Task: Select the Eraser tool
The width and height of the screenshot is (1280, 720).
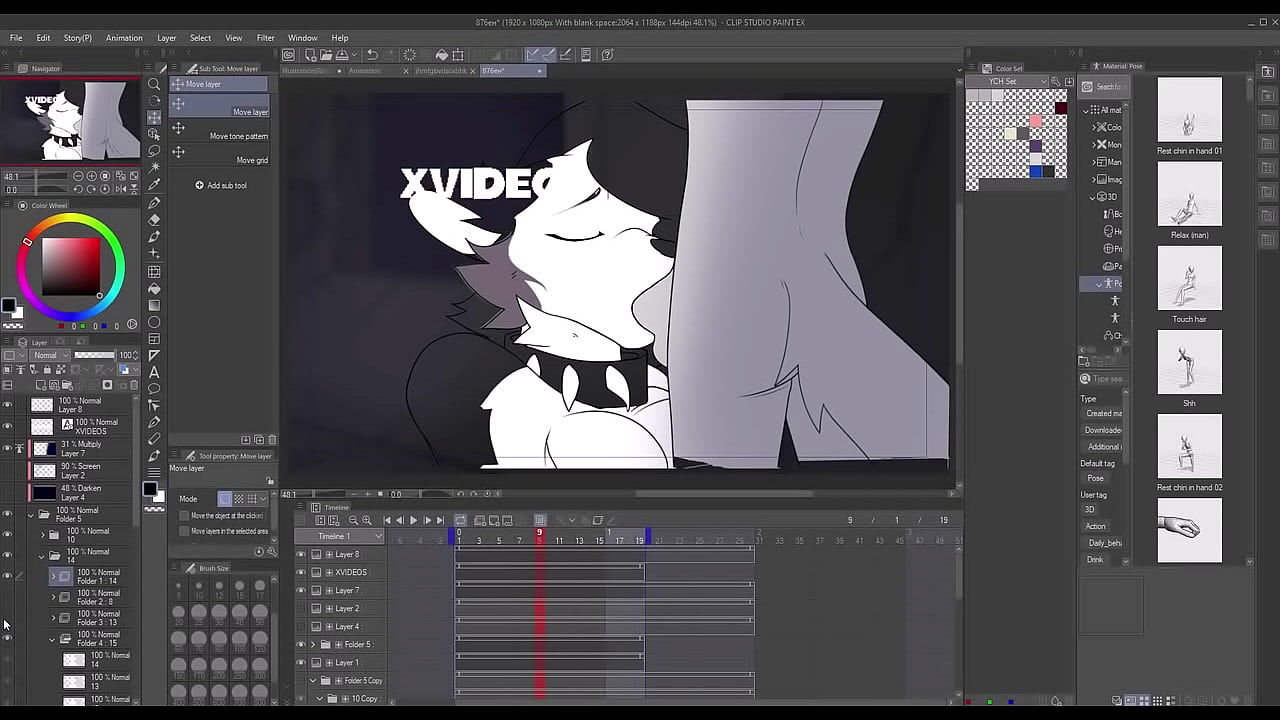Action: pyautogui.click(x=154, y=220)
